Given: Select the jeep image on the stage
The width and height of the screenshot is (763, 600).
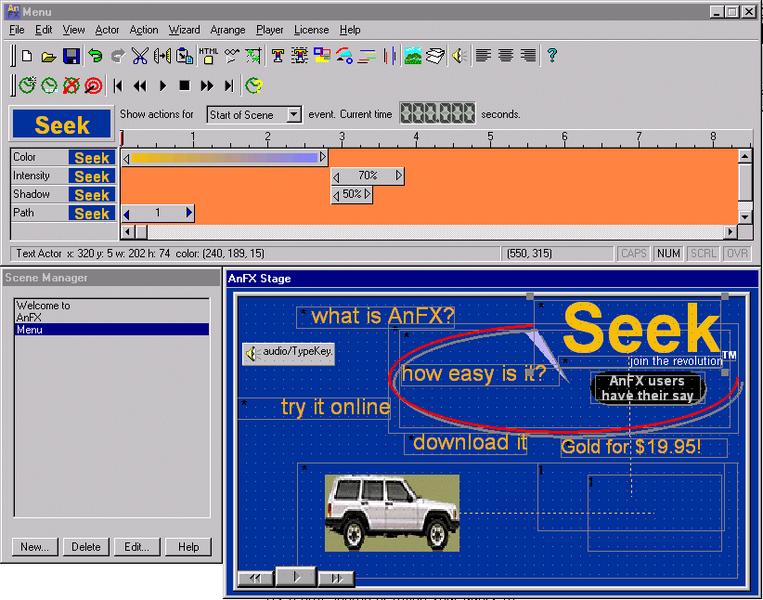Looking at the screenshot, I should pyautogui.click(x=392, y=513).
